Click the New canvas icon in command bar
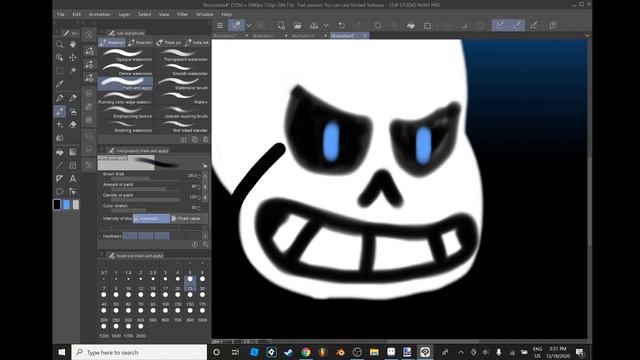The width and height of the screenshot is (640, 360). (281, 25)
